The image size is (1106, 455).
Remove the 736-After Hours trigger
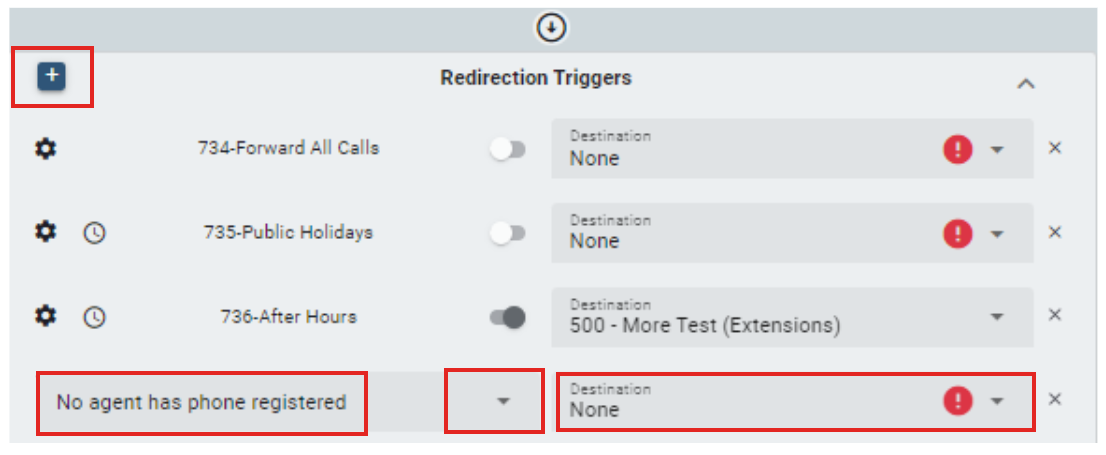[x=1054, y=315]
